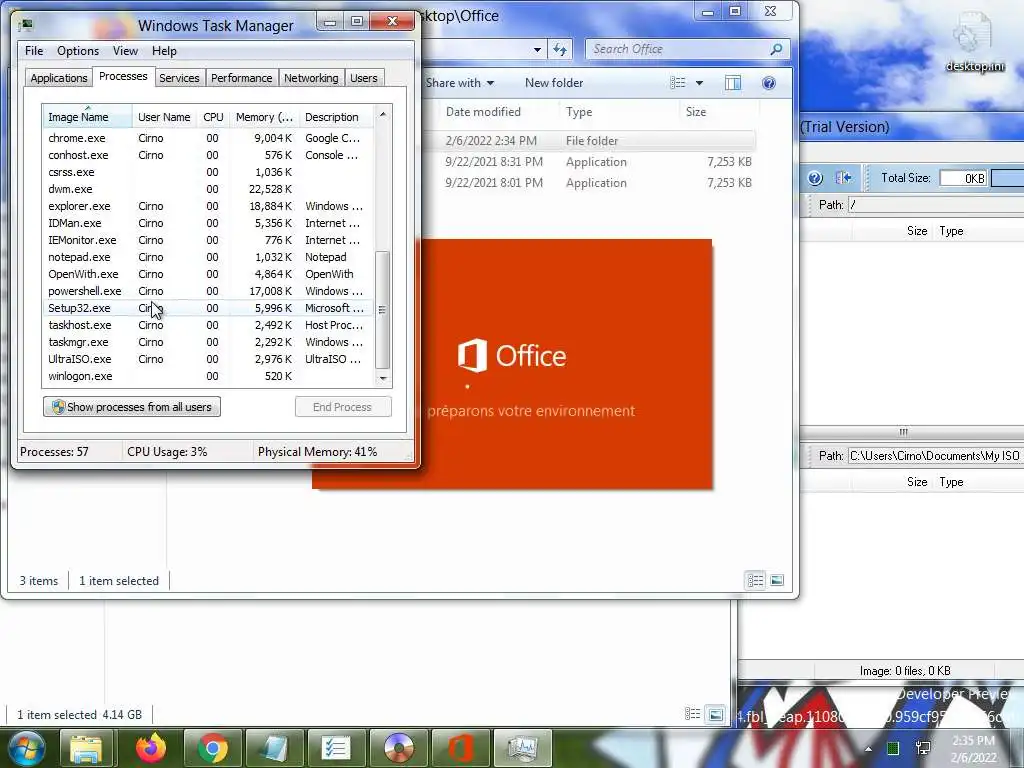Select the UltraISO.exe process

(208, 359)
